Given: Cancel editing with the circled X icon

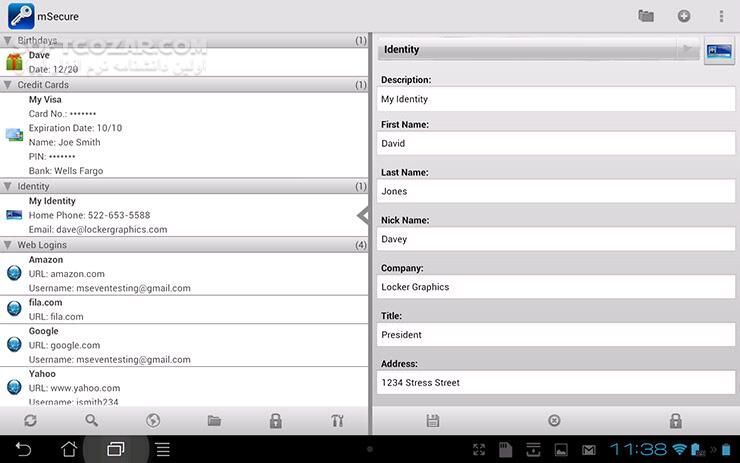Looking at the screenshot, I should (x=554, y=421).
